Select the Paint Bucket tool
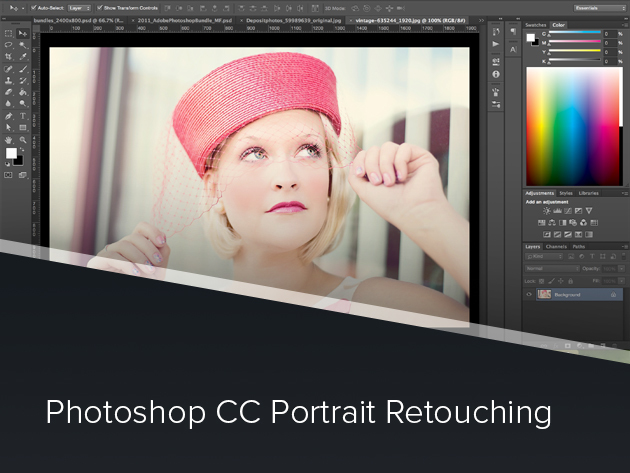The width and height of the screenshot is (630, 473). (x=23, y=92)
